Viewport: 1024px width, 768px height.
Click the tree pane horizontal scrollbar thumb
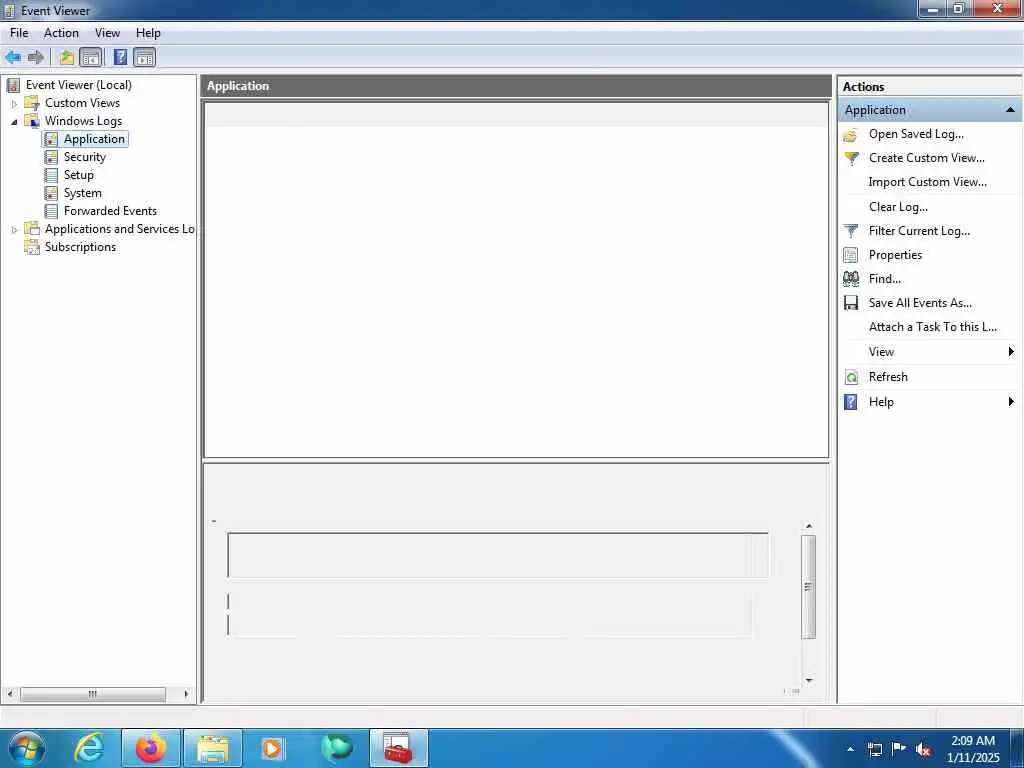pyautogui.click(x=93, y=694)
